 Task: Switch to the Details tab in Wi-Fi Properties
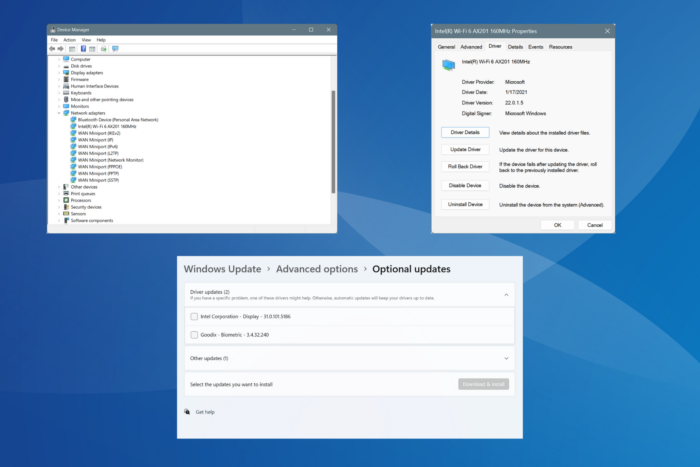coord(515,47)
